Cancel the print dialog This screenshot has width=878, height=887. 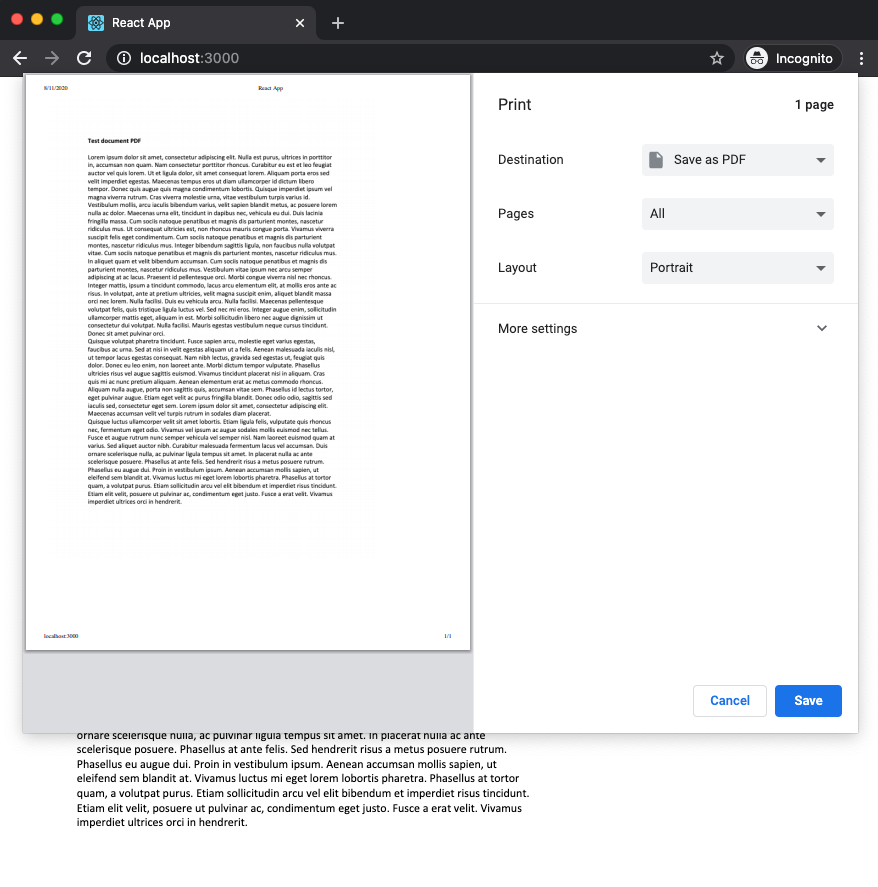coord(729,700)
